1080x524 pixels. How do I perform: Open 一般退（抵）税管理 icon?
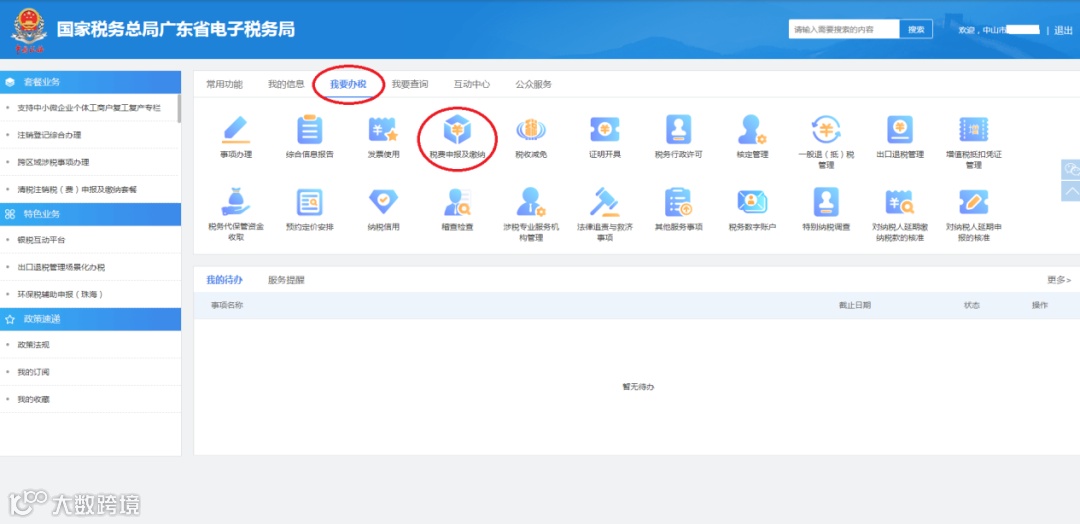coord(826,130)
